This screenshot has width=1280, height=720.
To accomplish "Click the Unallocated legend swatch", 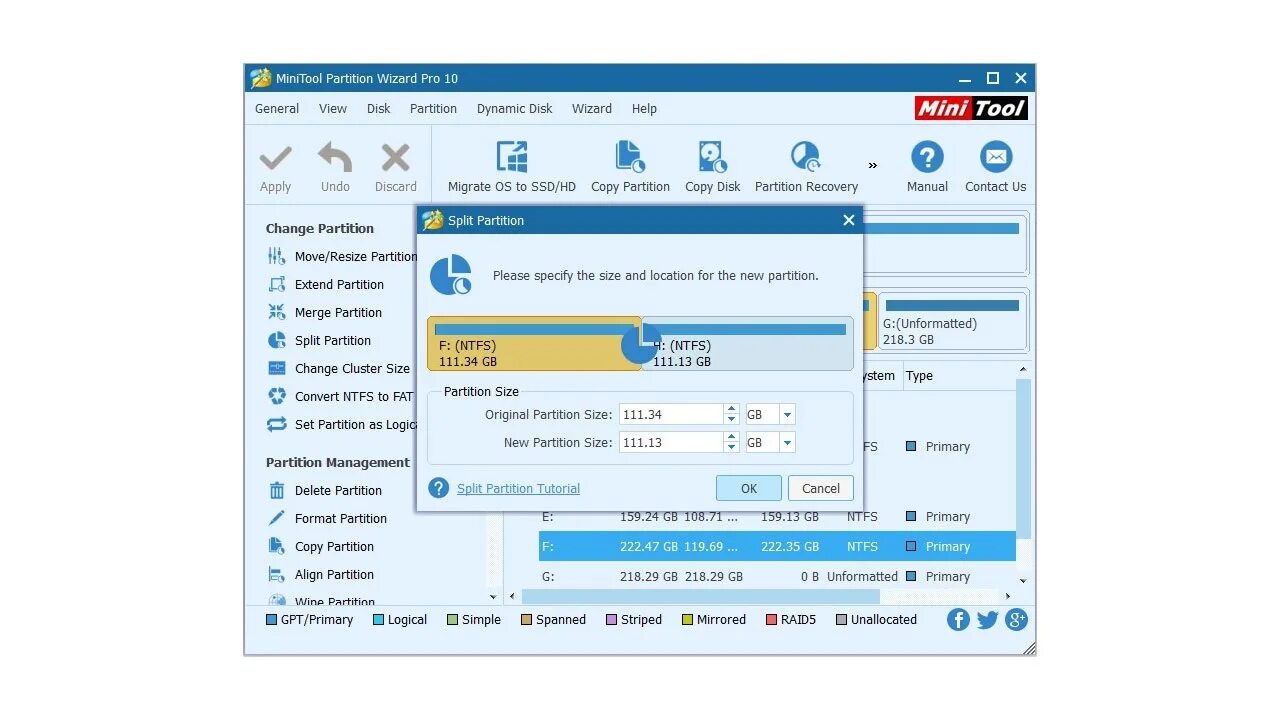I will click(x=841, y=620).
